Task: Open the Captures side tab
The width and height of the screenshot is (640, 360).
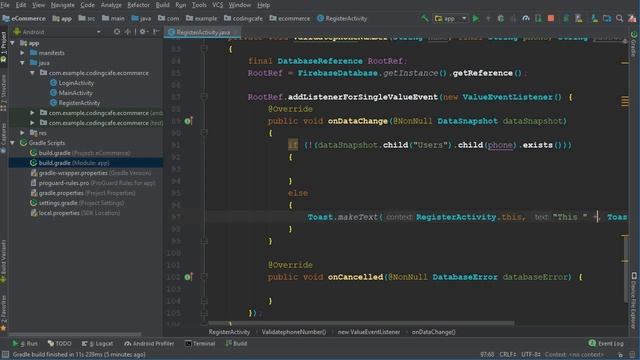Action: pos(4,138)
